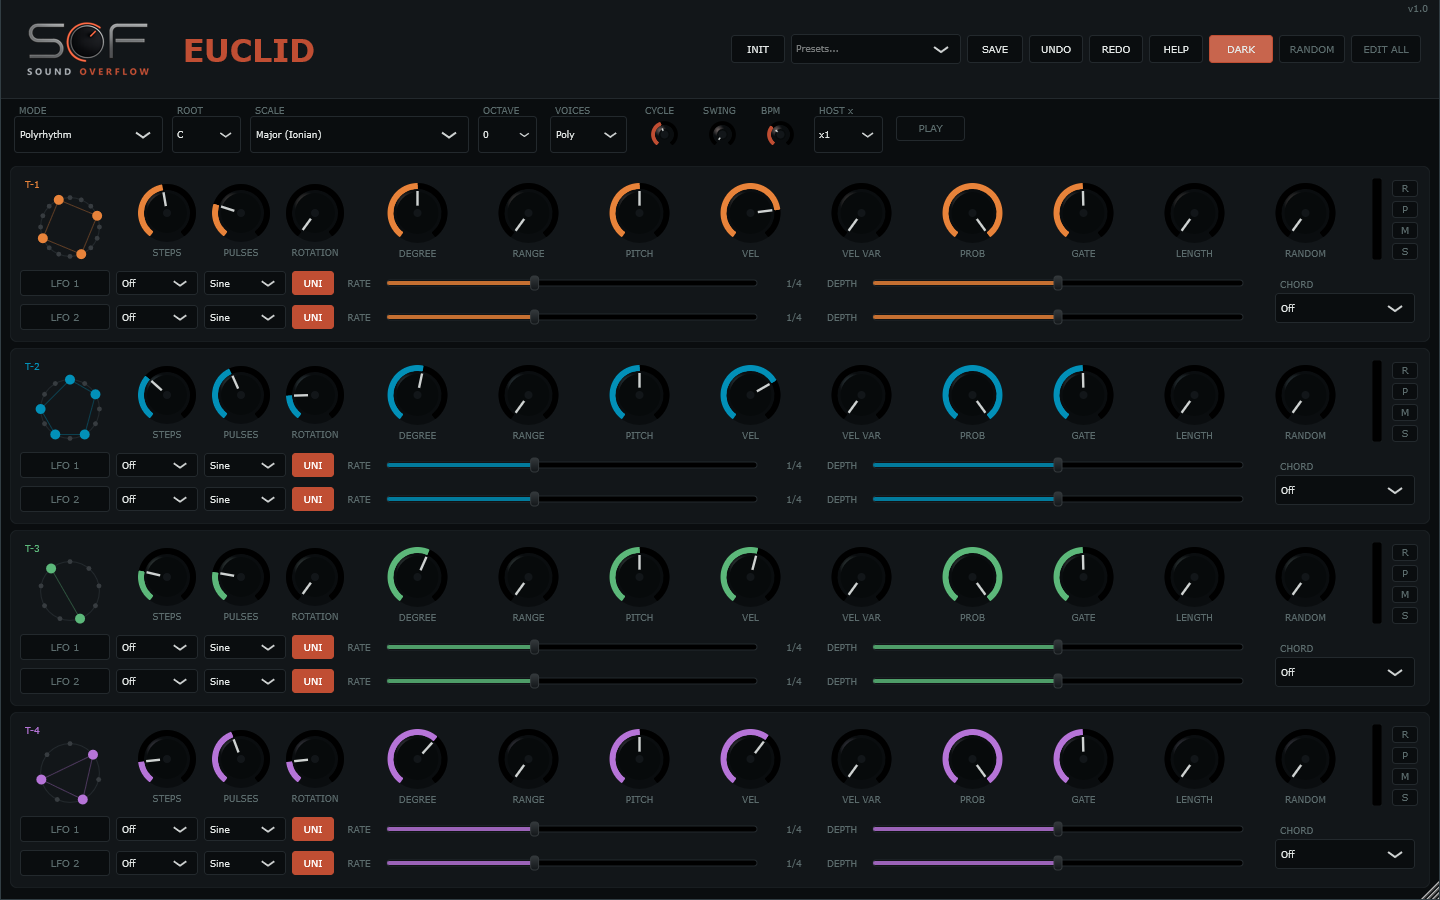This screenshot has width=1440, height=900.
Task: Click the T-3 Range knob
Action: pos(528,576)
